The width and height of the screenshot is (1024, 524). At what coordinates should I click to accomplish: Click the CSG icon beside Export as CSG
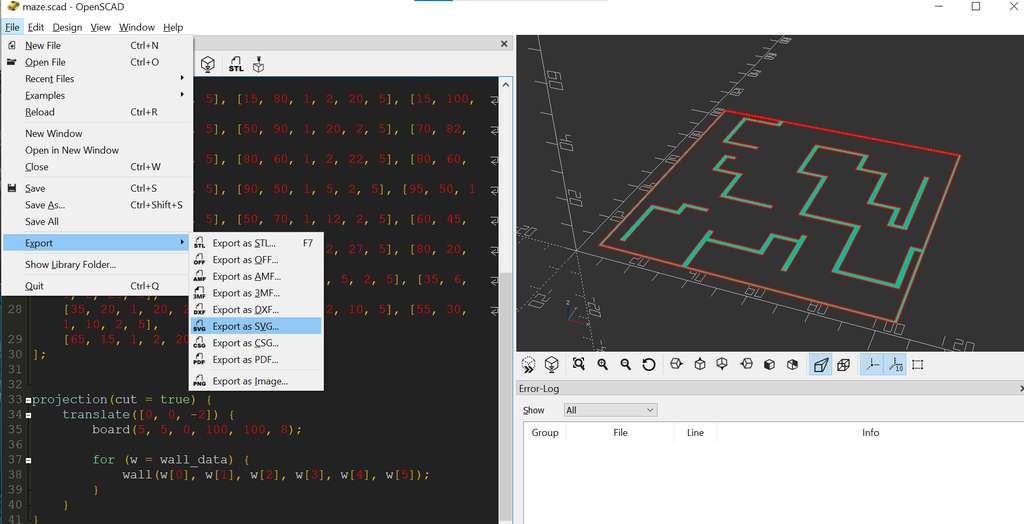coord(199,343)
